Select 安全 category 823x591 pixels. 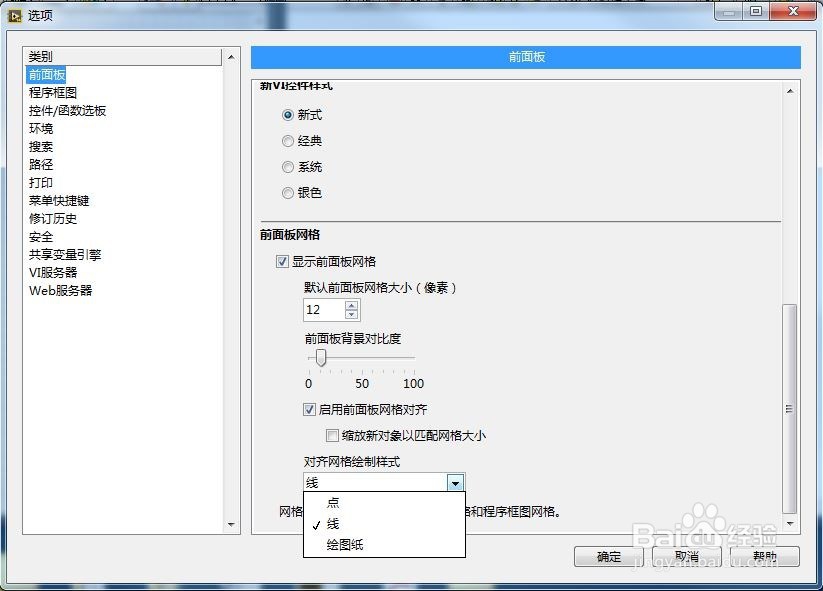[x=41, y=236]
